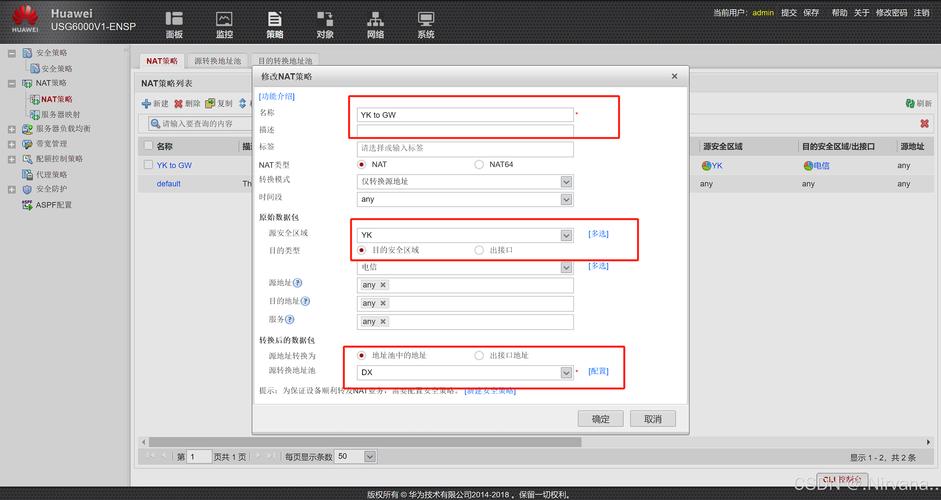Open the 功能介绍 link

coord(277,96)
